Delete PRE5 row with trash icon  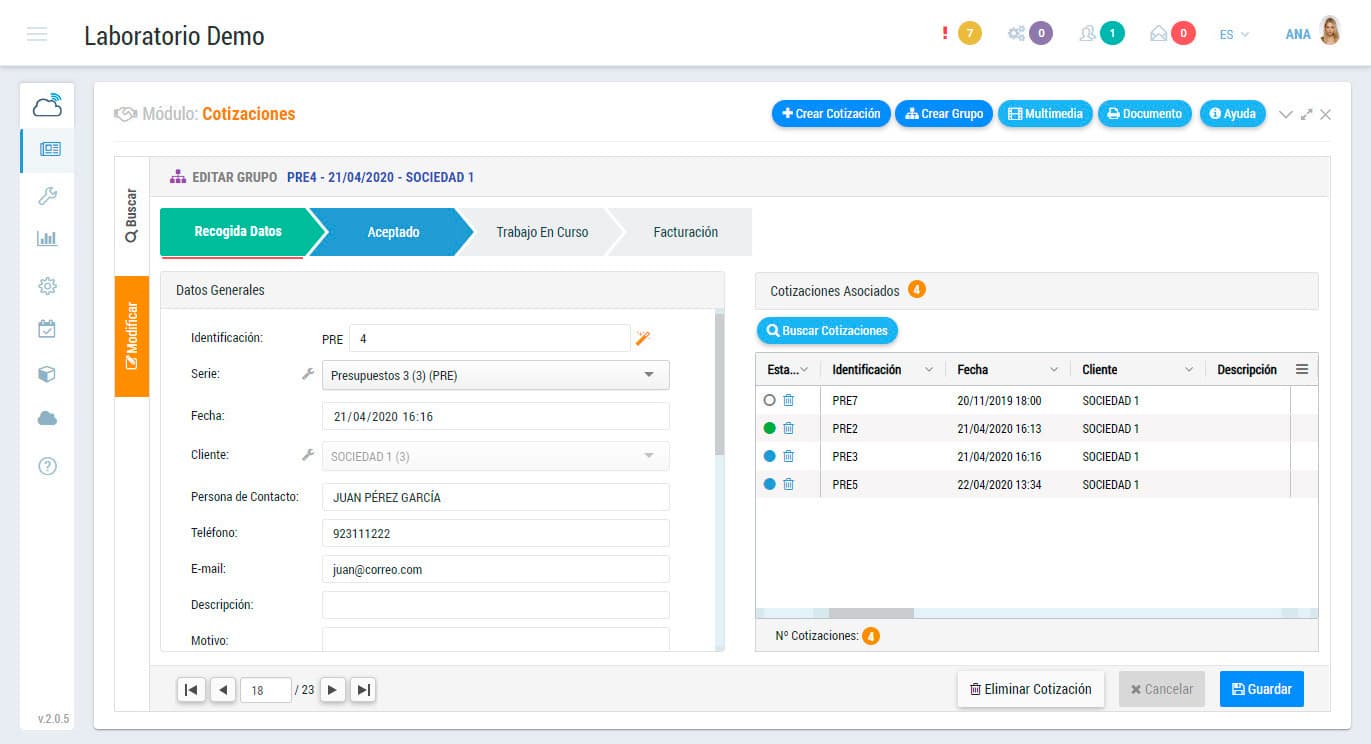tap(788, 484)
